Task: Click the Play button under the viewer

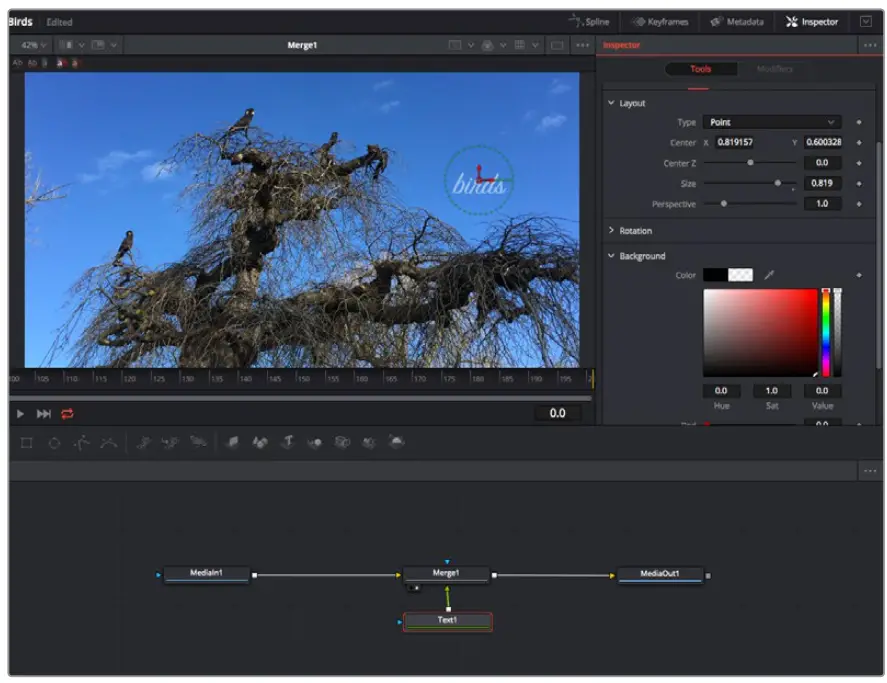Action: click(20, 414)
